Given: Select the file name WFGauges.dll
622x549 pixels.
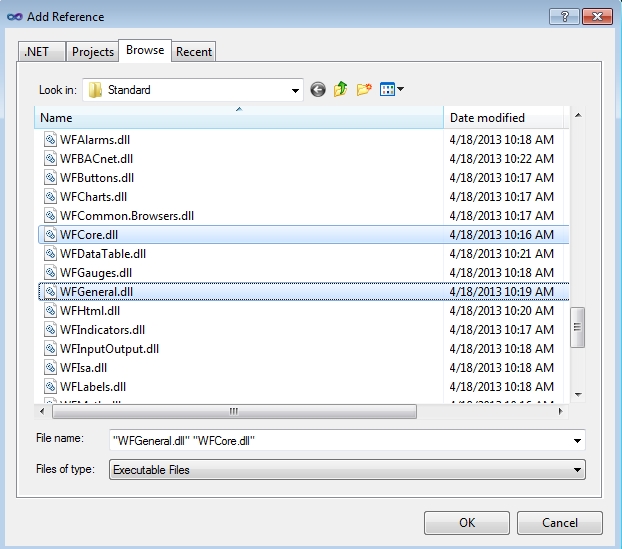Looking at the screenshot, I should tap(96, 273).
